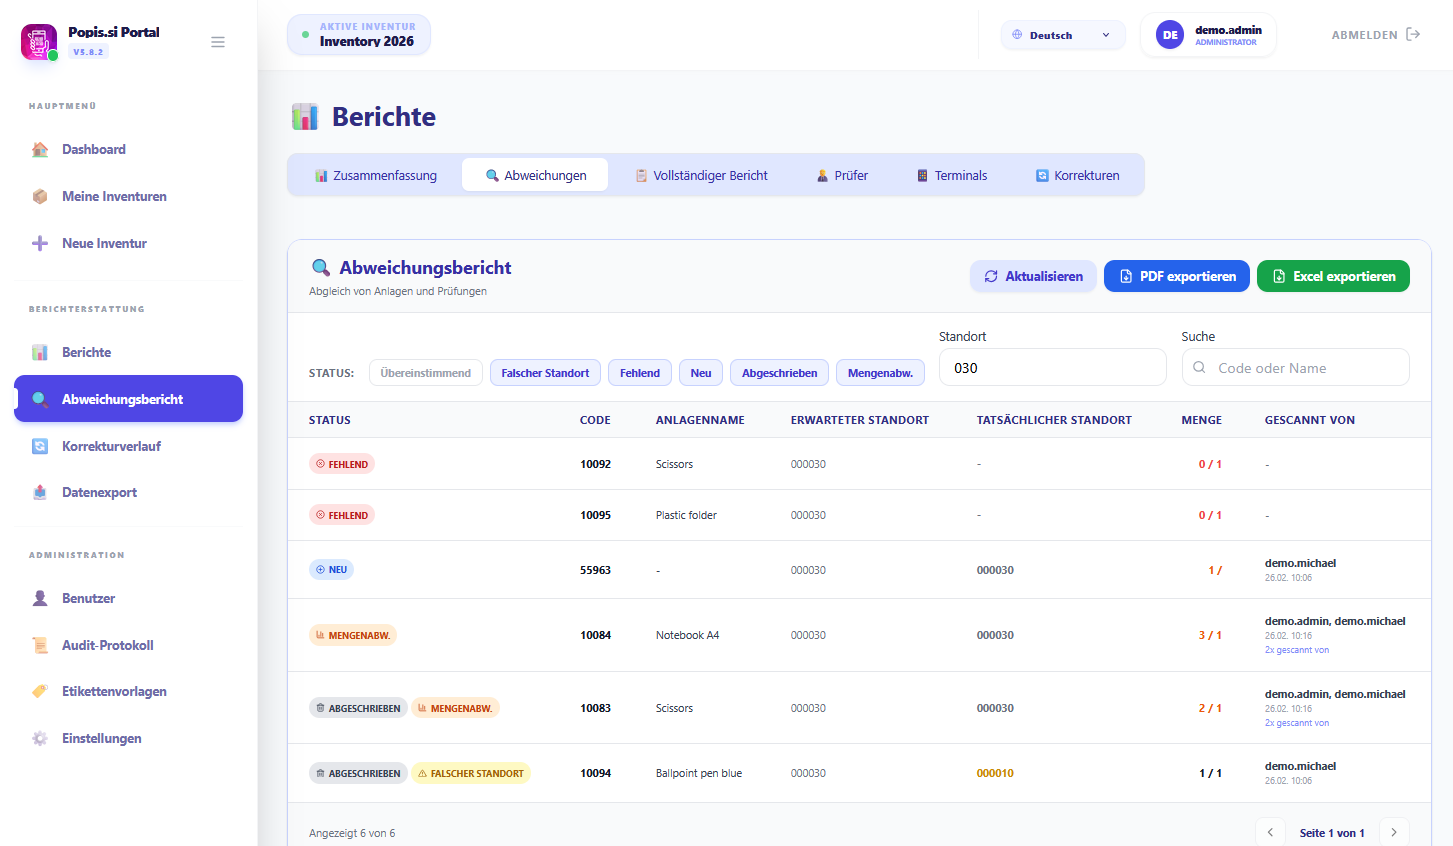Open Dashboard via its house icon
Screen dimensions: 1453x846
click(40, 150)
